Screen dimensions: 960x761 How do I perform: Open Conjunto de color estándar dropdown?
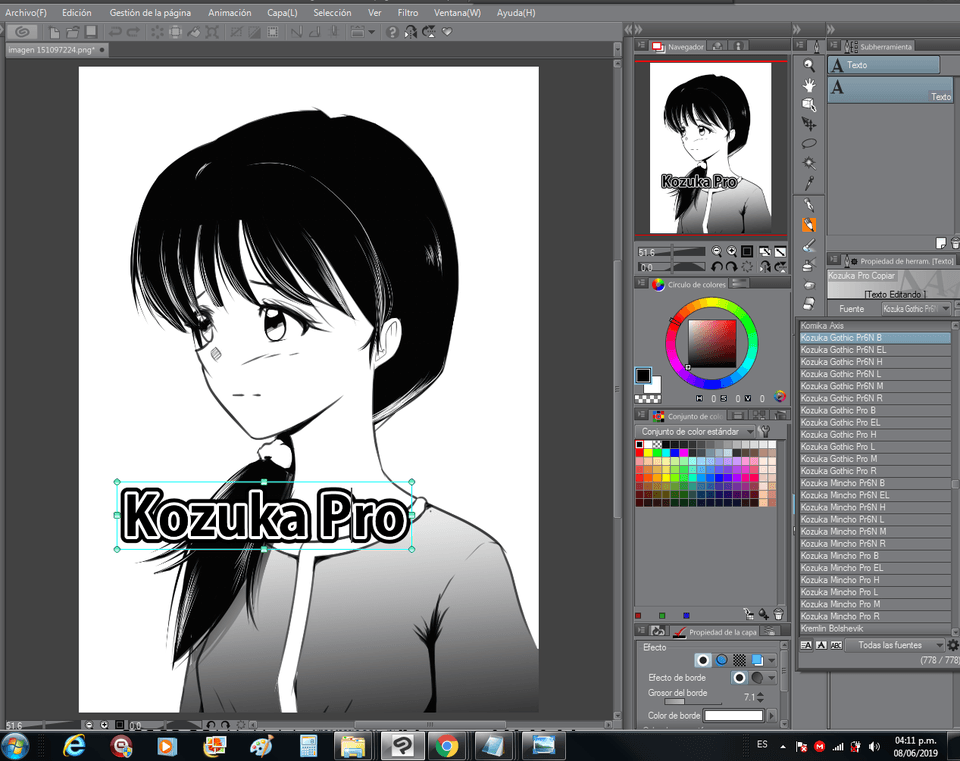[x=695, y=431]
